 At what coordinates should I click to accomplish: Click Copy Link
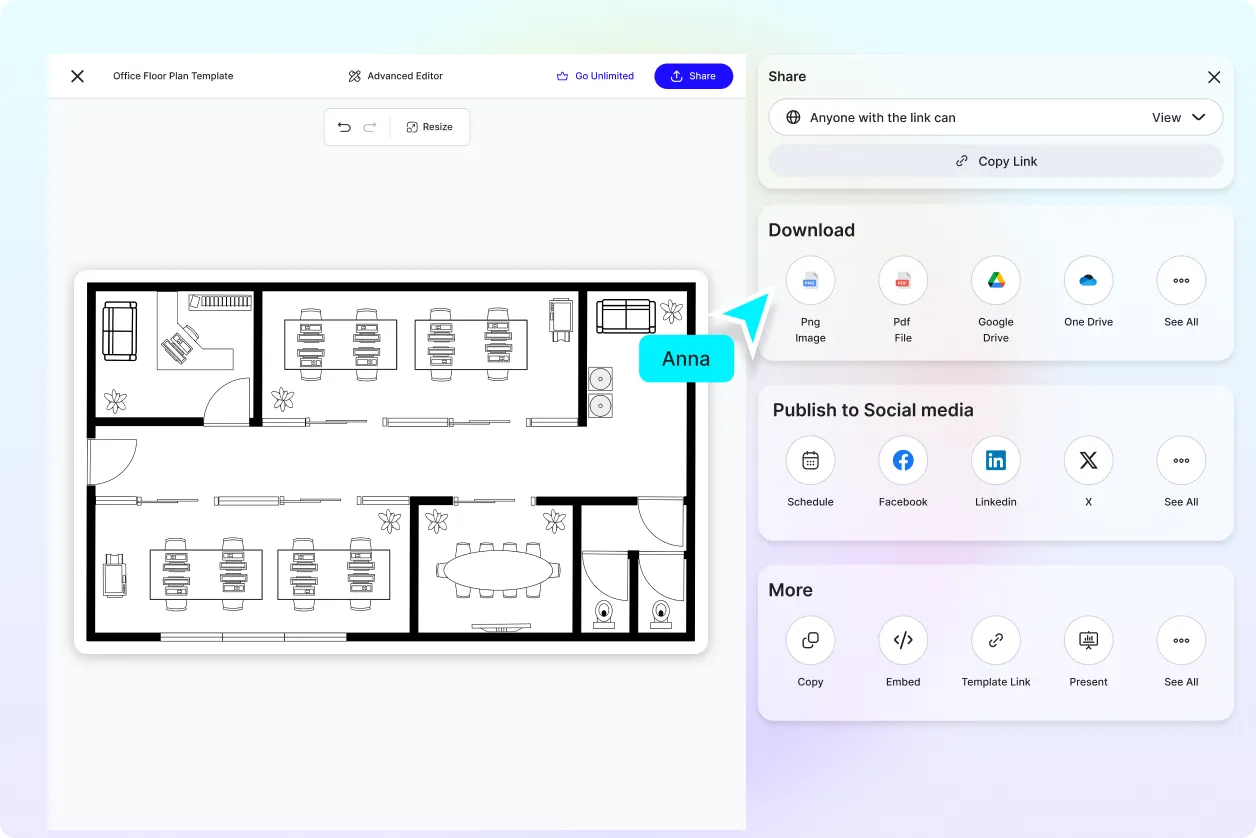pos(996,161)
